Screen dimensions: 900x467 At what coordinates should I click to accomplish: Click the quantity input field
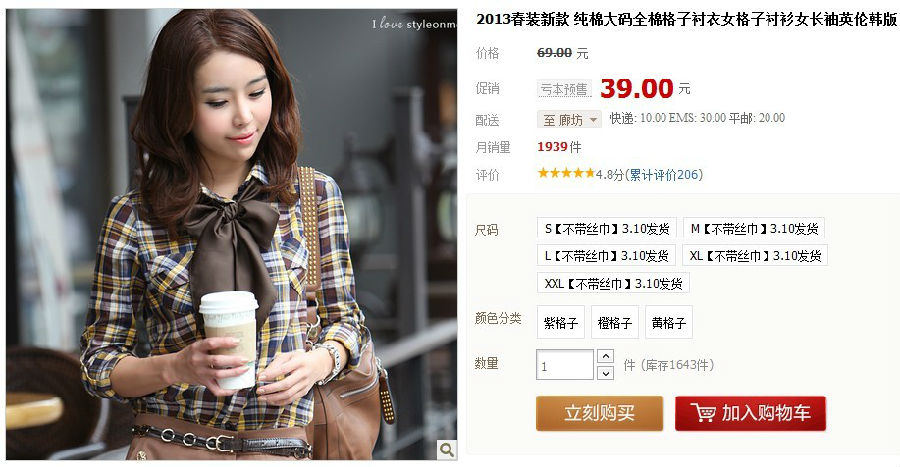[x=565, y=365]
